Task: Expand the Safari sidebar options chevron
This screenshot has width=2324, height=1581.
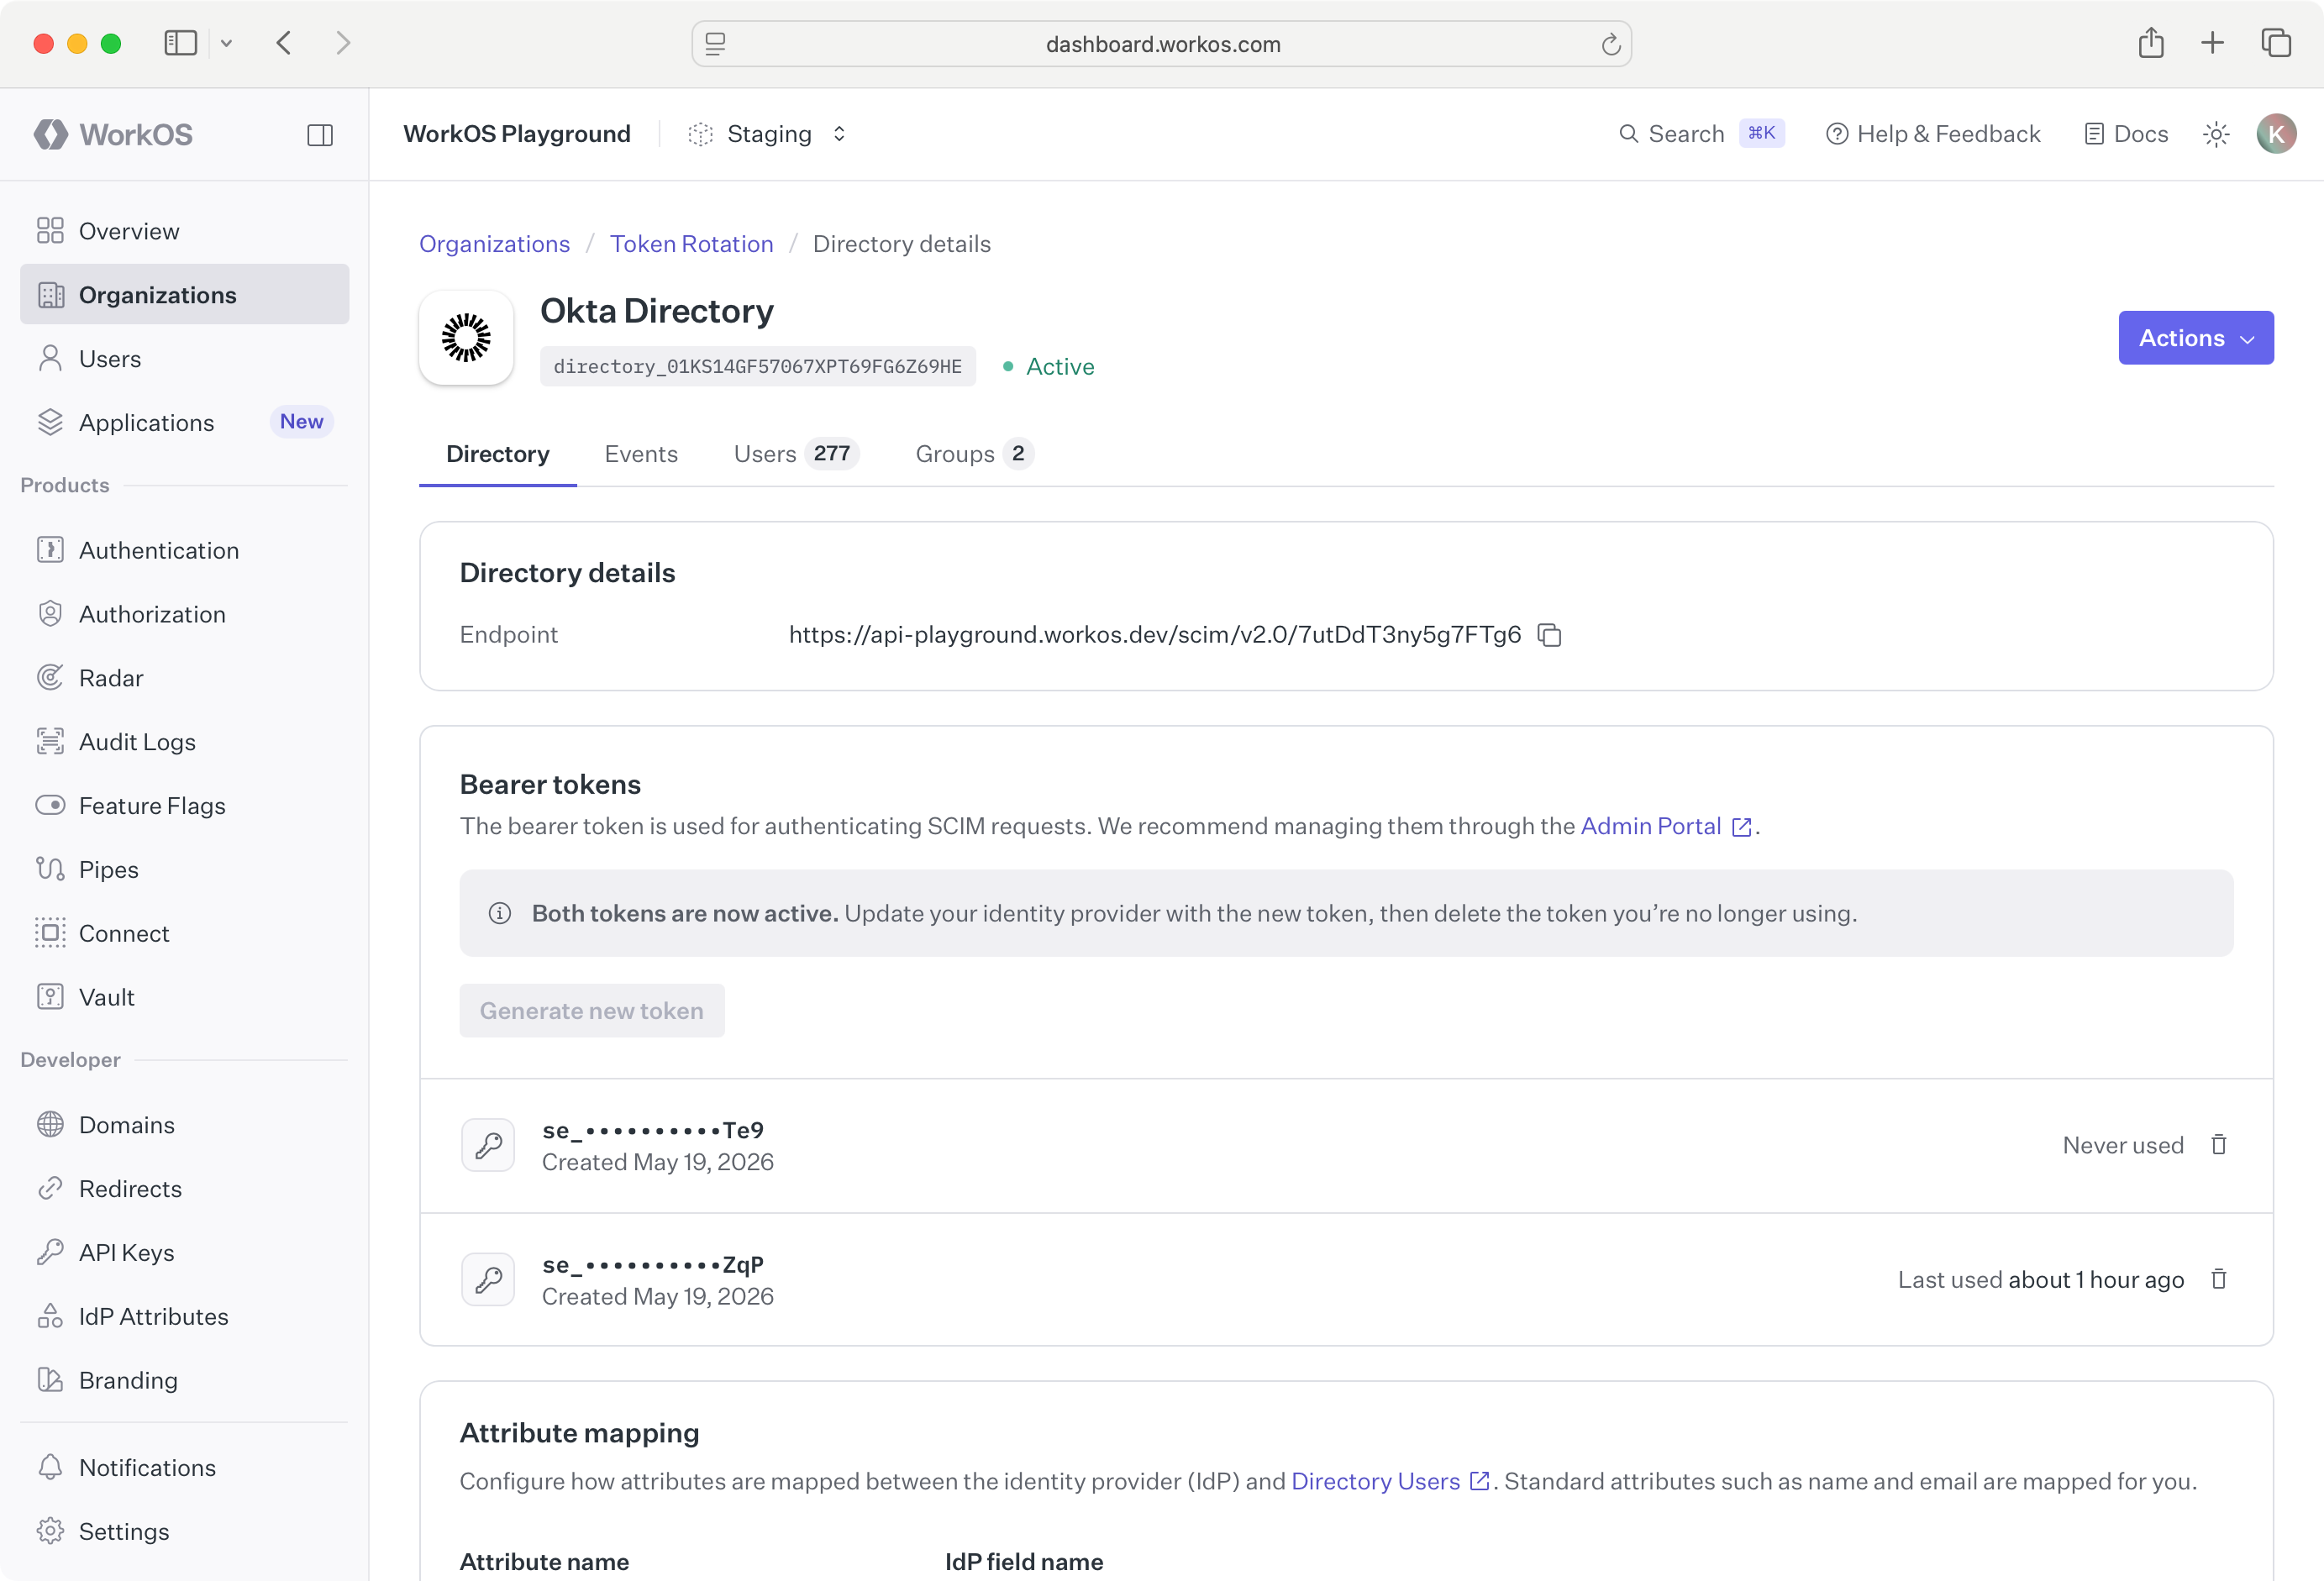Action: coord(227,43)
